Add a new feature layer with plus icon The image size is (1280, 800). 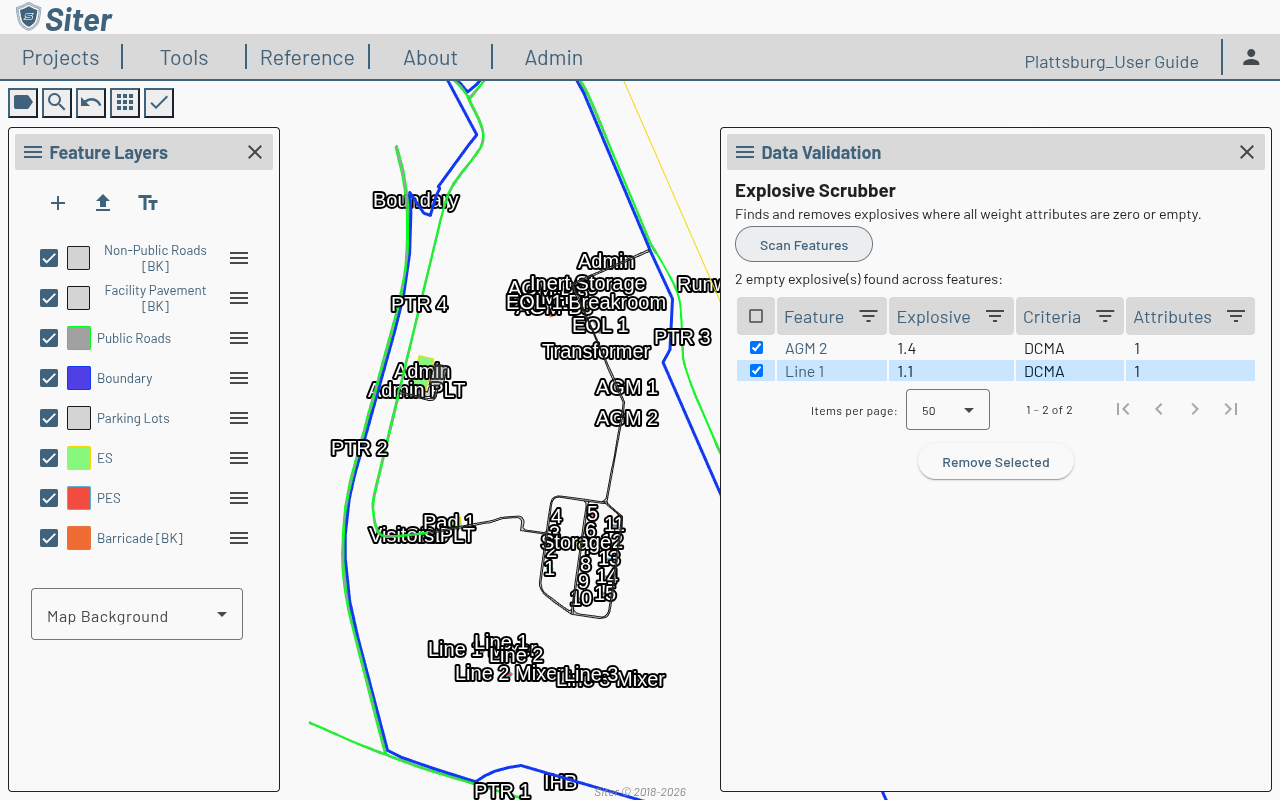point(58,203)
